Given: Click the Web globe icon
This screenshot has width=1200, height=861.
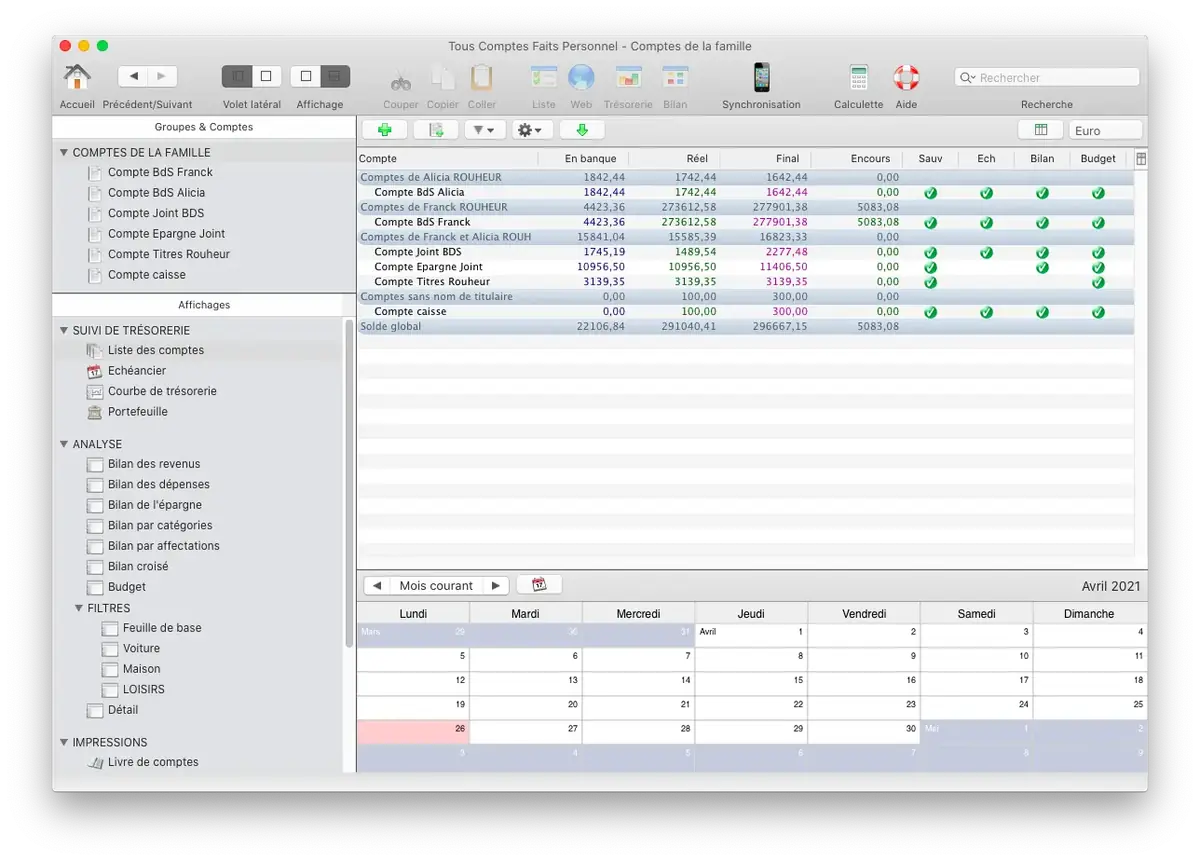Looking at the screenshot, I should click(x=581, y=78).
